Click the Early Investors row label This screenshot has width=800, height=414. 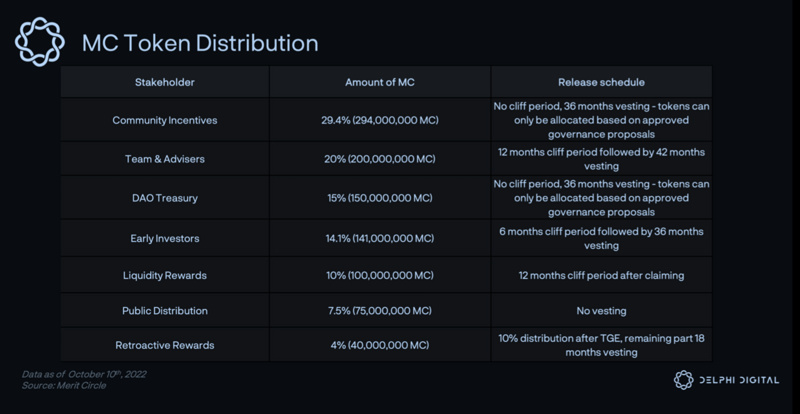(x=165, y=237)
